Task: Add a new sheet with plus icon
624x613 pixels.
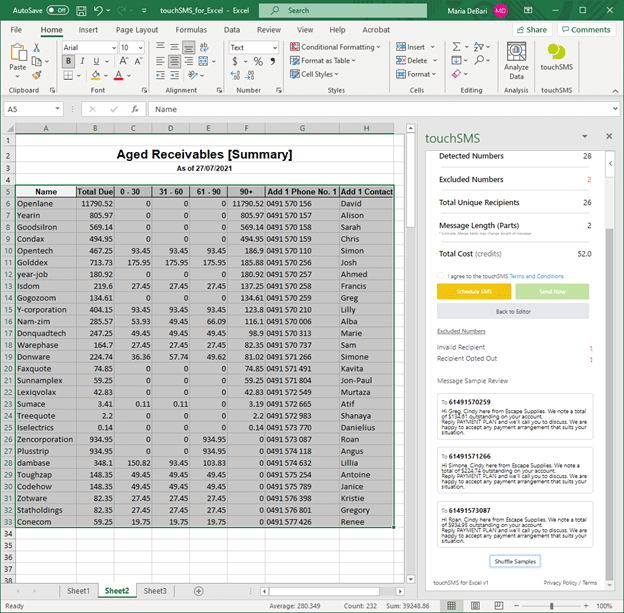Action: click(x=198, y=591)
